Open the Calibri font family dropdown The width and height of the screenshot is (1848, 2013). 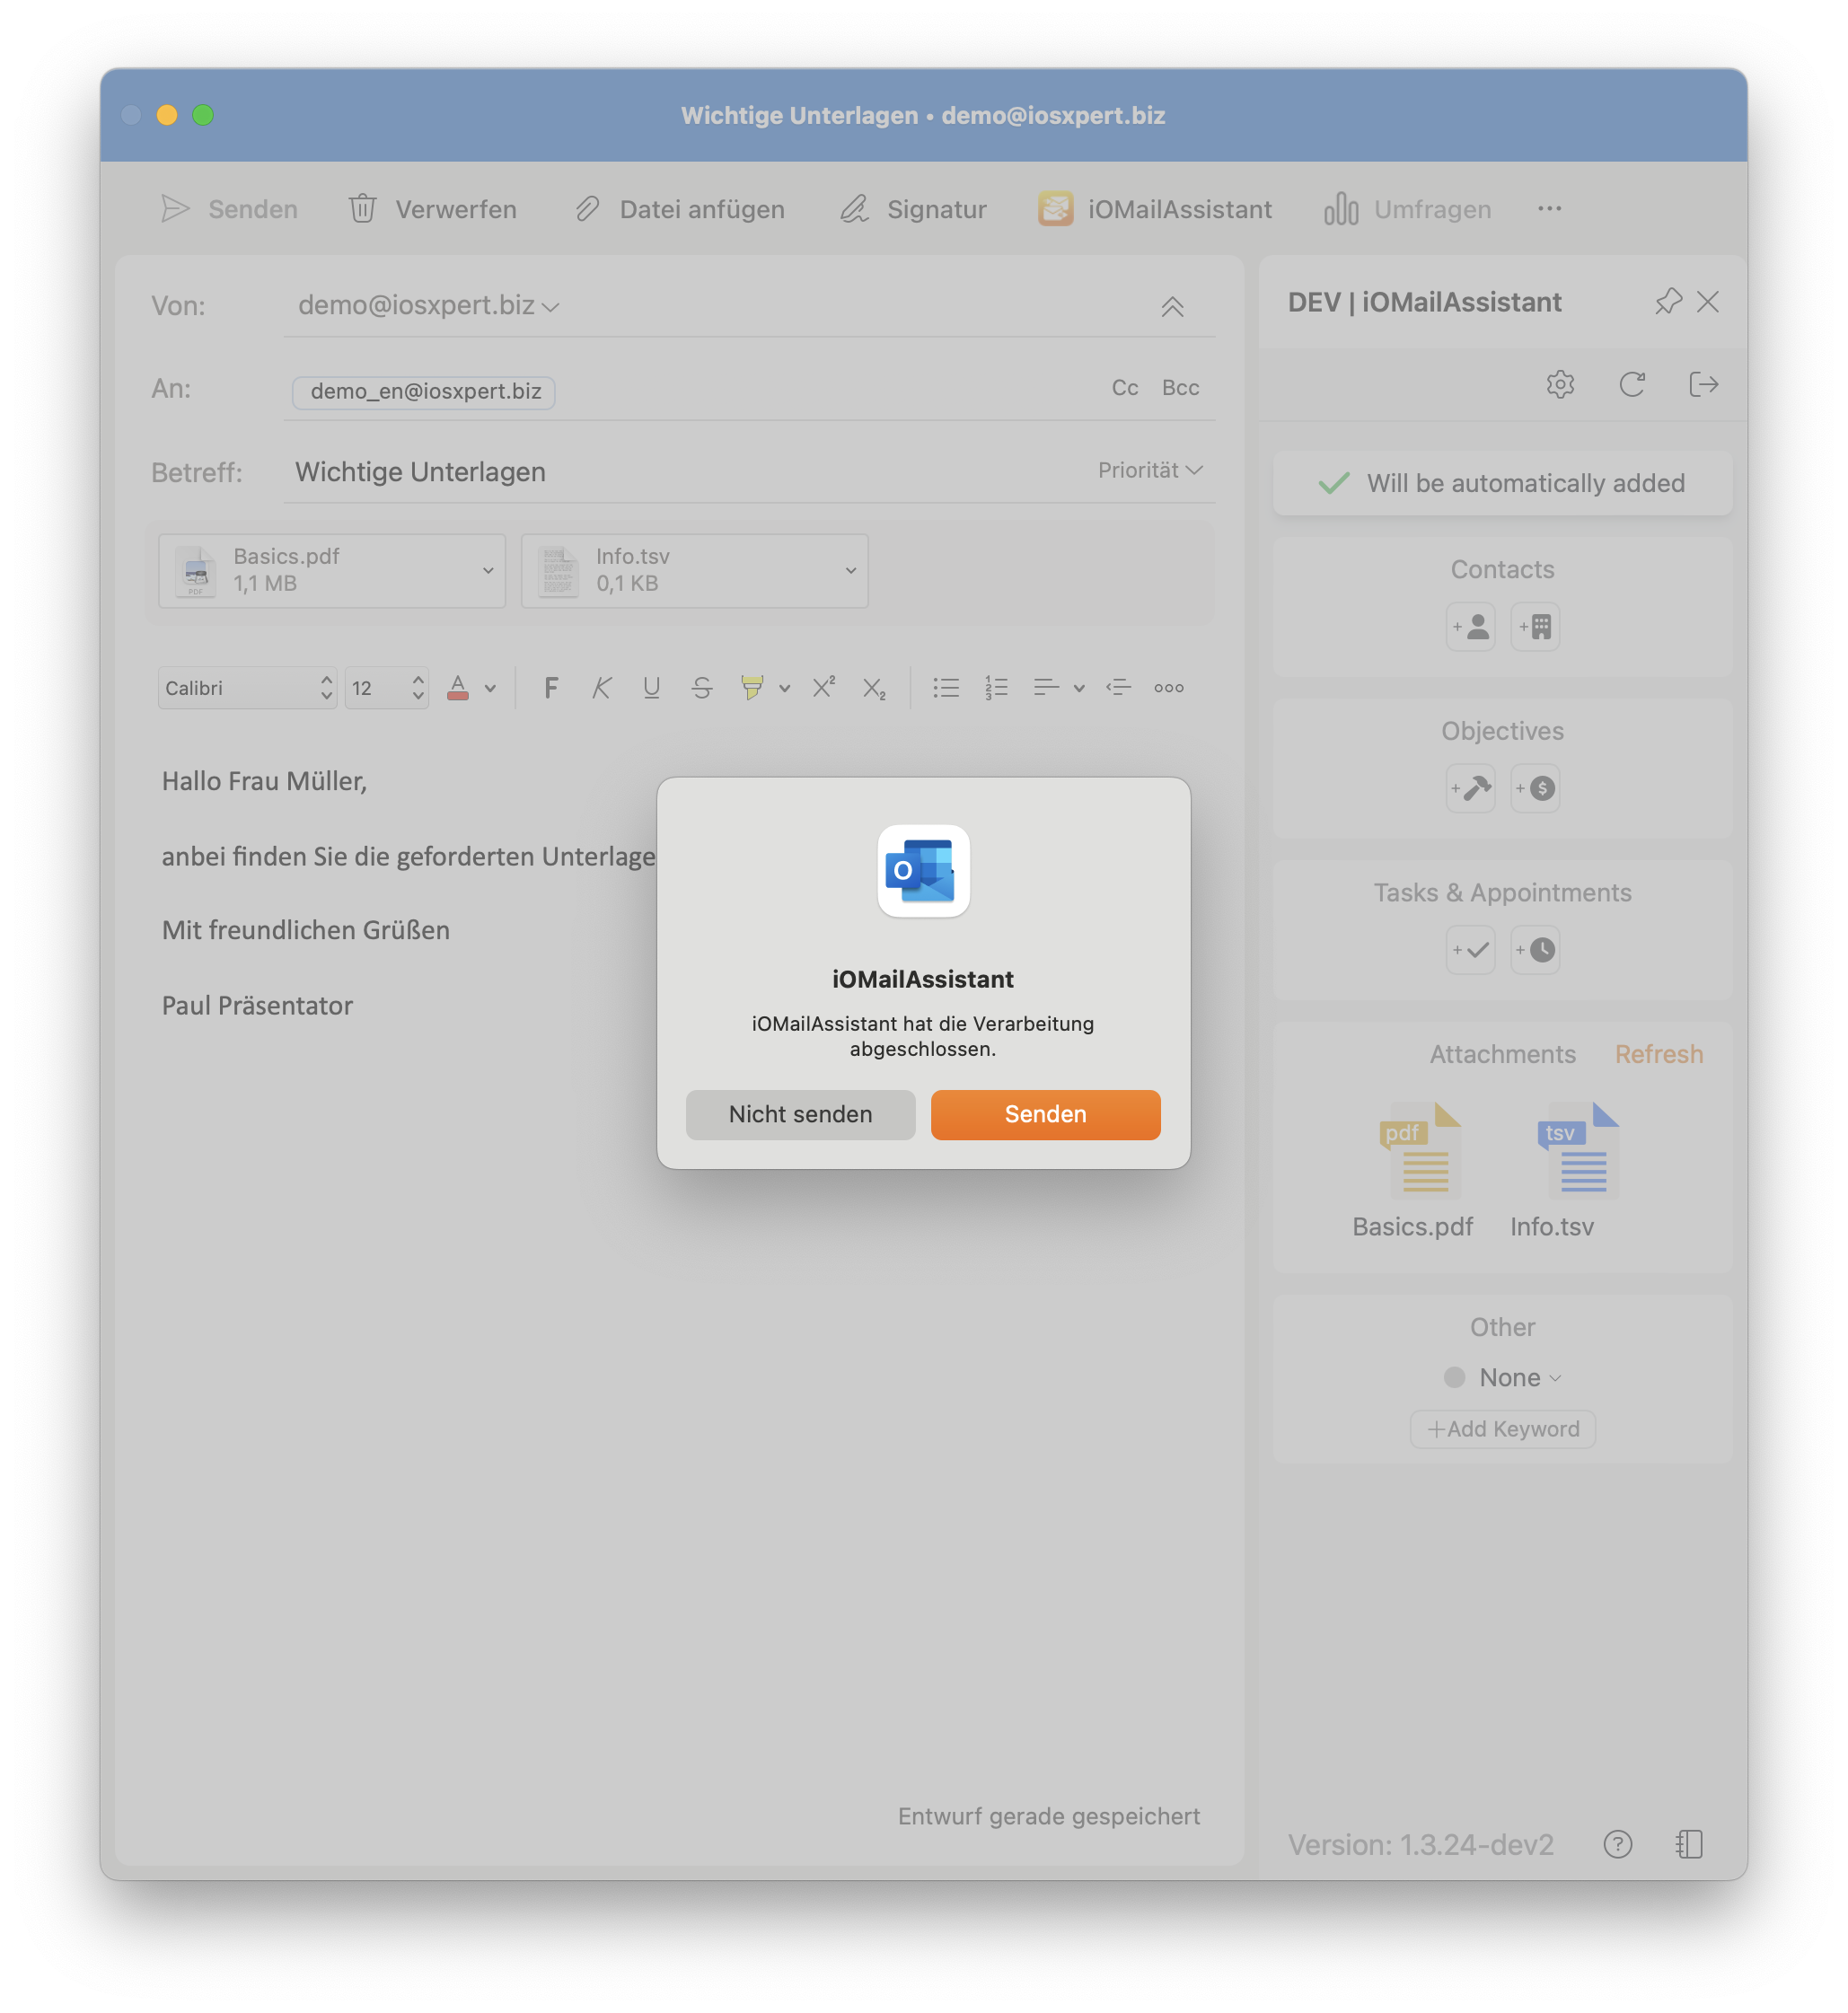(x=247, y=688)
